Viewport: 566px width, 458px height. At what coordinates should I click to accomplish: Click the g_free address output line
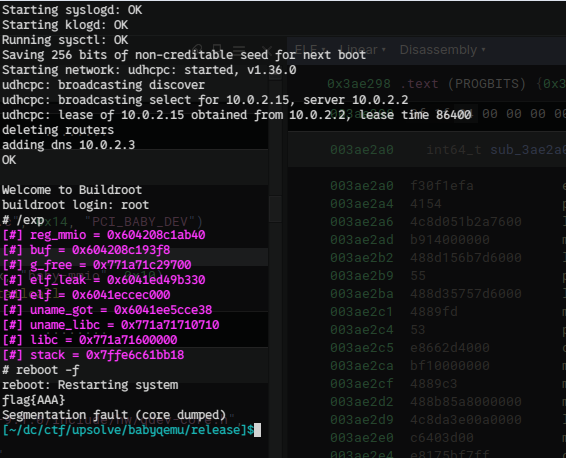pyautogui.click(x=97, y=265)
